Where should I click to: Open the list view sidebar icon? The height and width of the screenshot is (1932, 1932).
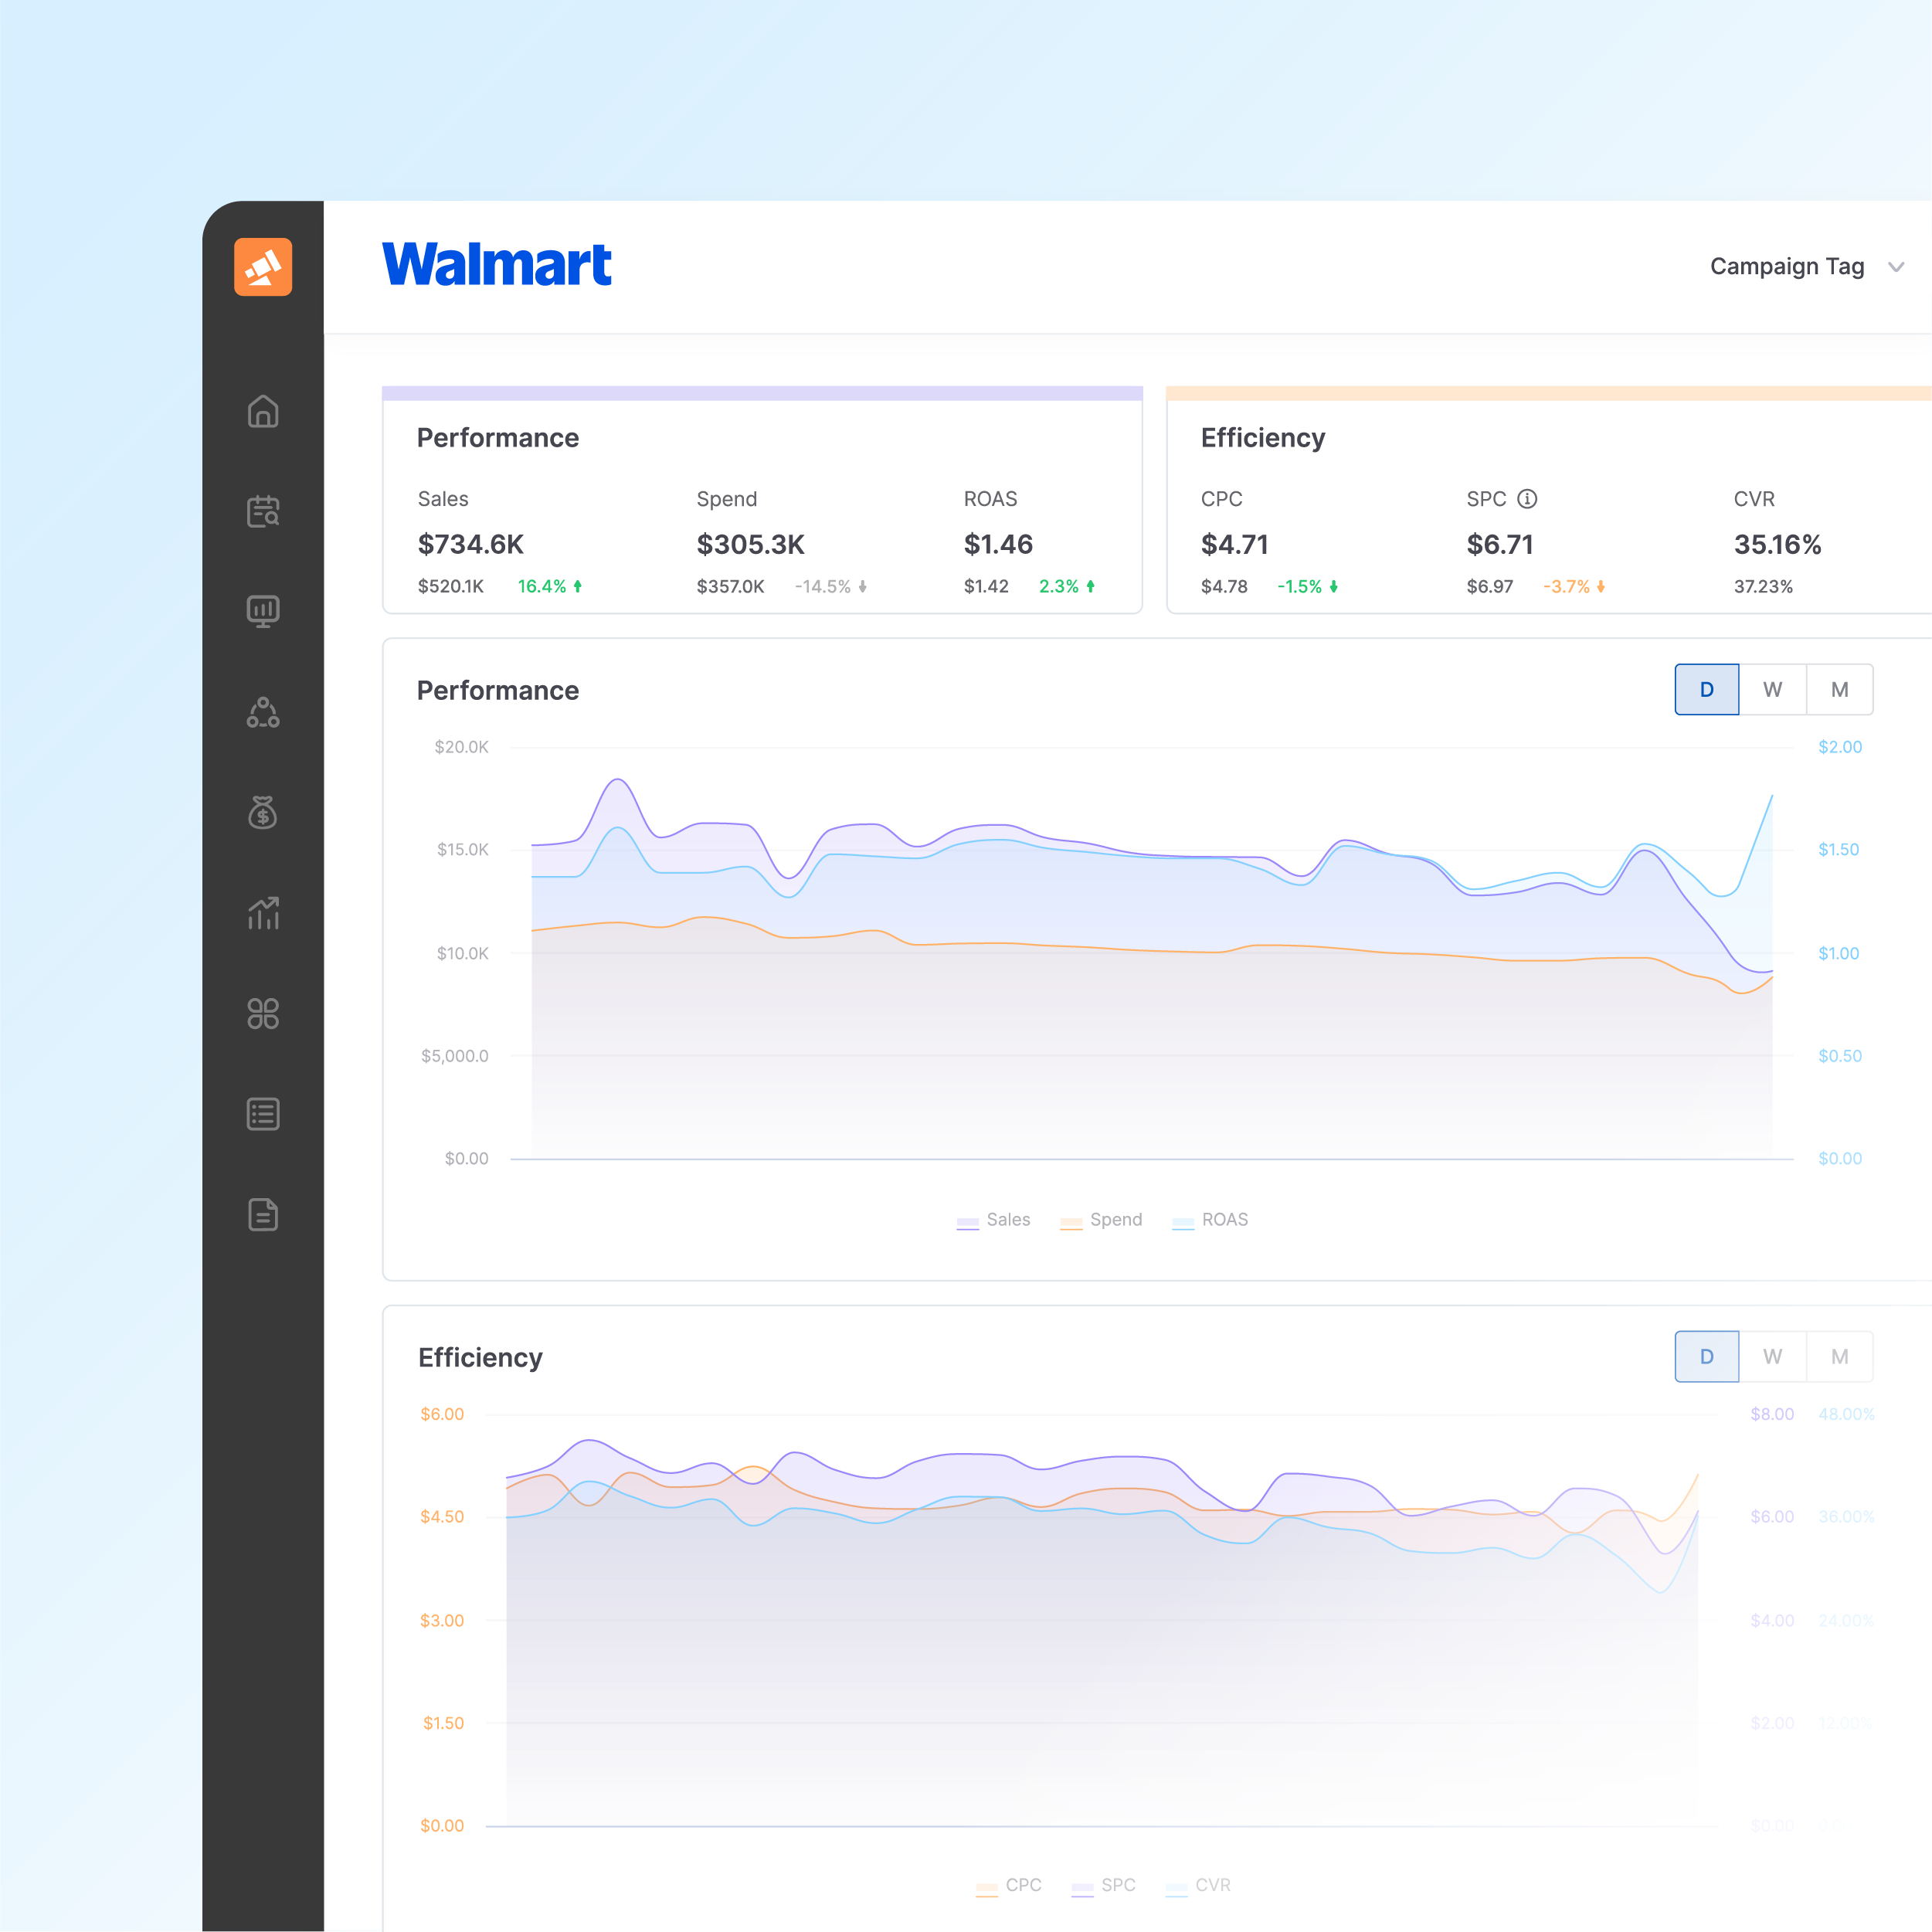click(263, 1114)
